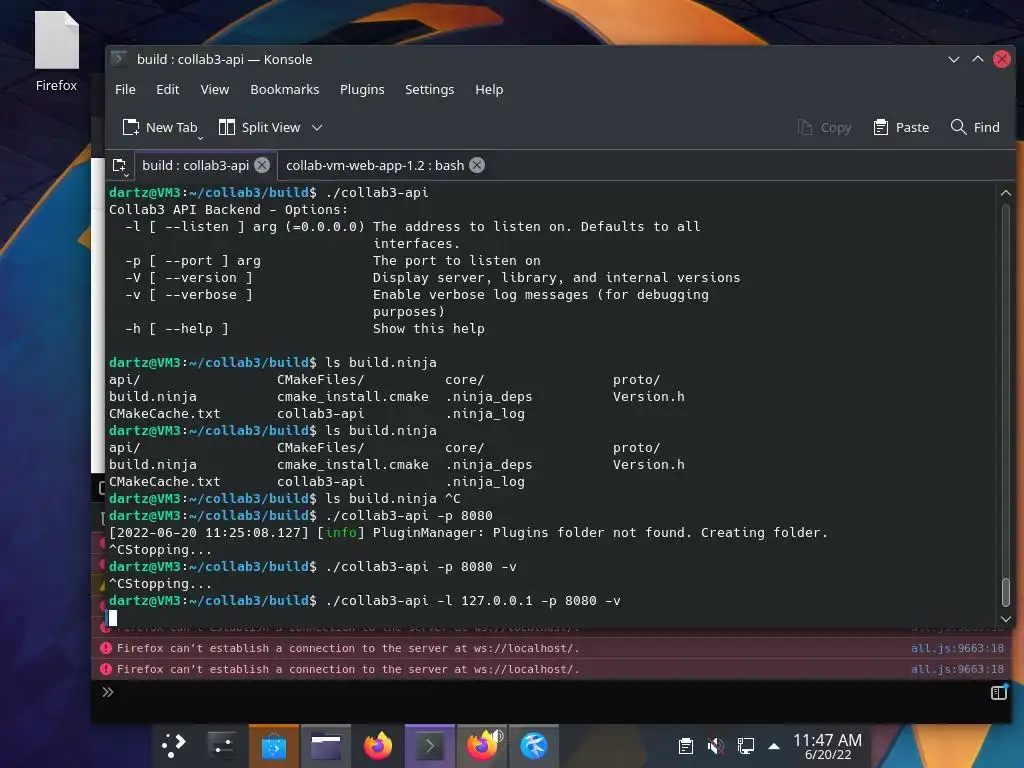Click the Collab3 API Backend - Options: line
The image size is (1024, 768).
coord(229,210)
